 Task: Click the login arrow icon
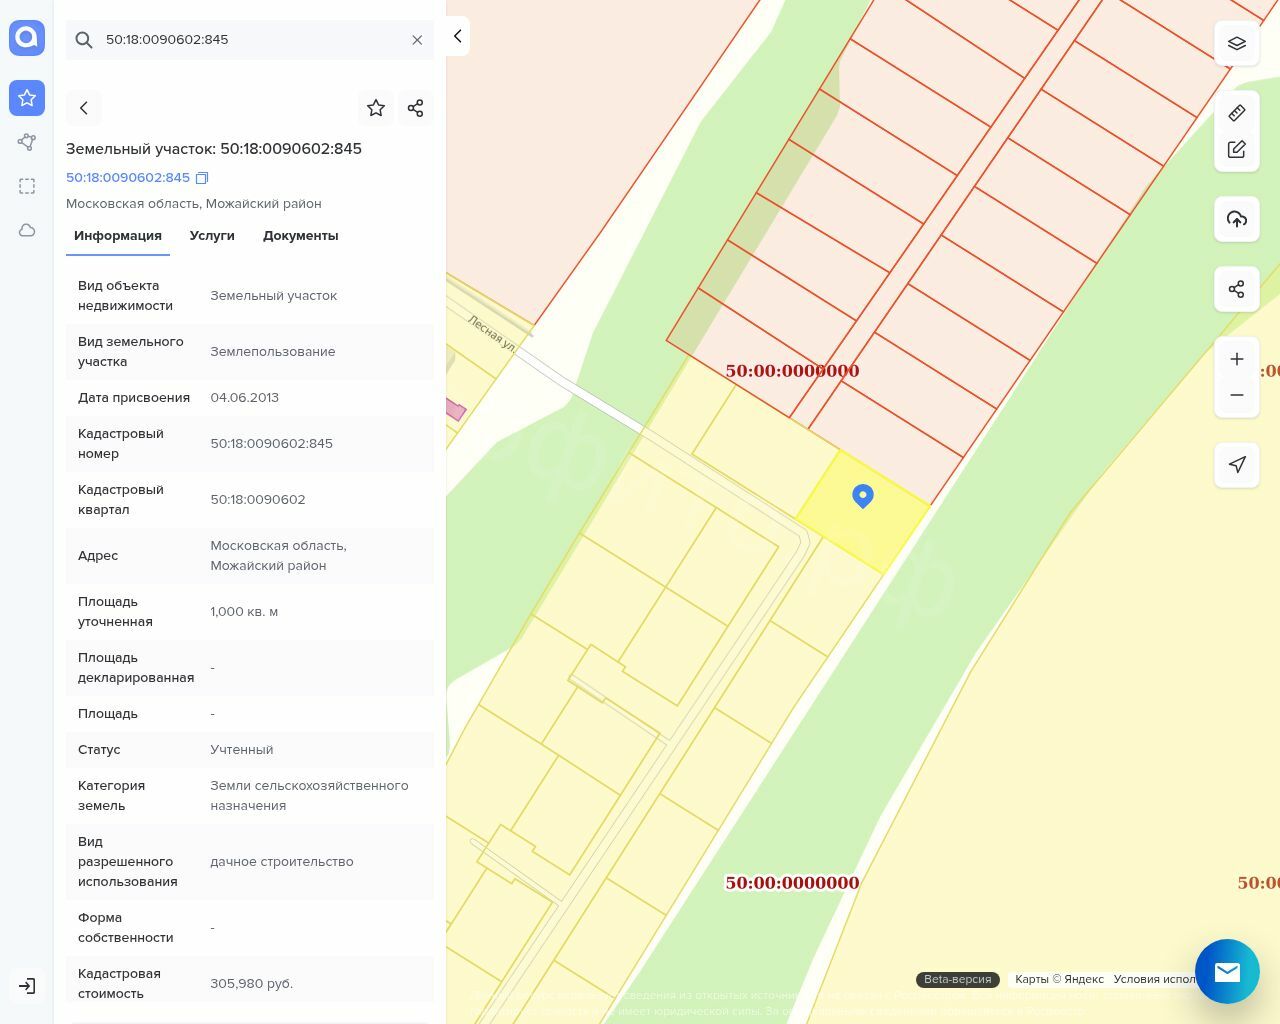[27, 986]
